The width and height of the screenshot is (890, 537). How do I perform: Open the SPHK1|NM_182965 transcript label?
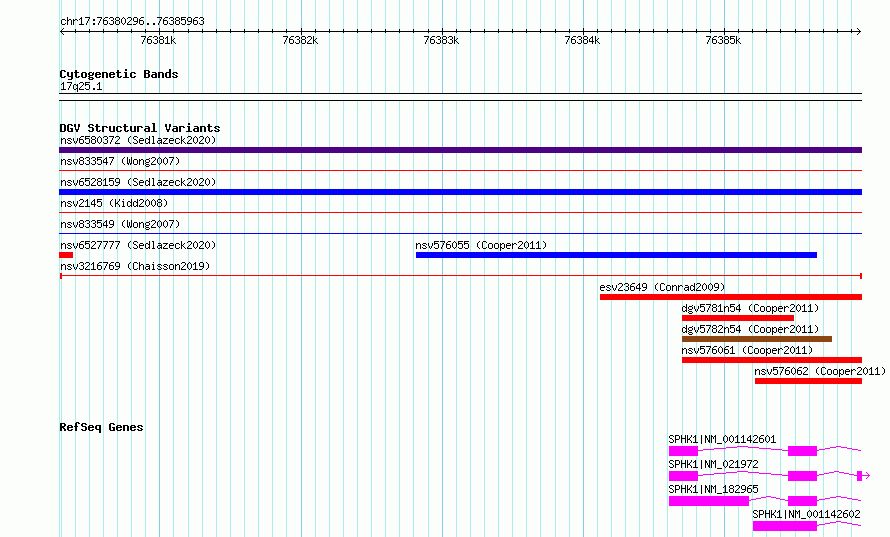tap(713, 489)
